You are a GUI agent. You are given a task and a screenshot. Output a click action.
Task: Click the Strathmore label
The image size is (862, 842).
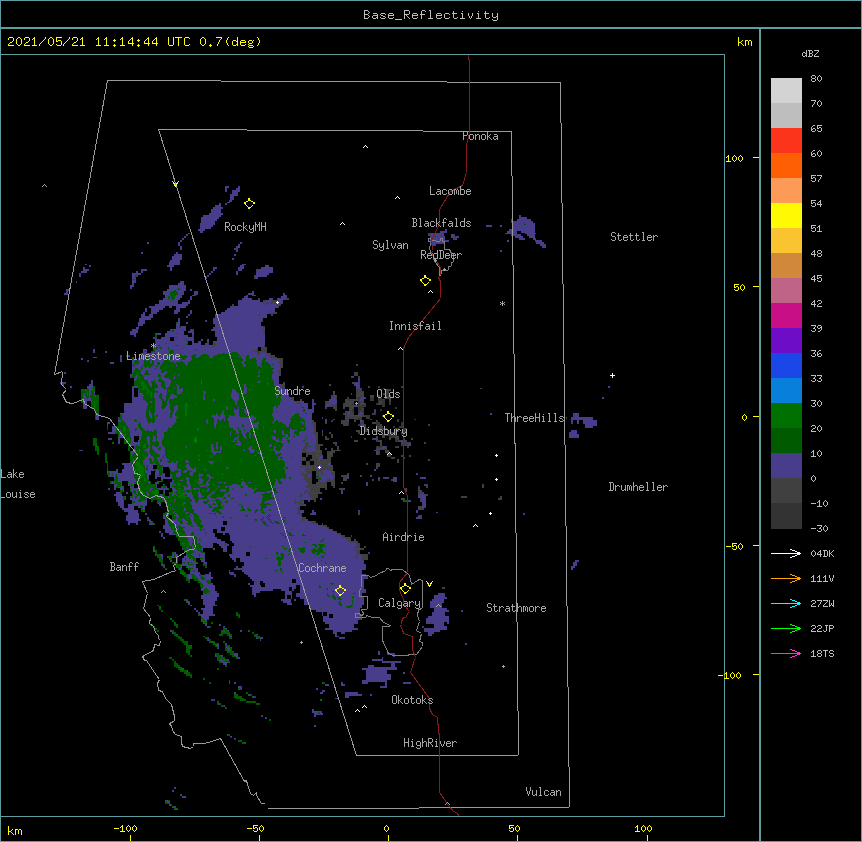(x=516, y=608)
